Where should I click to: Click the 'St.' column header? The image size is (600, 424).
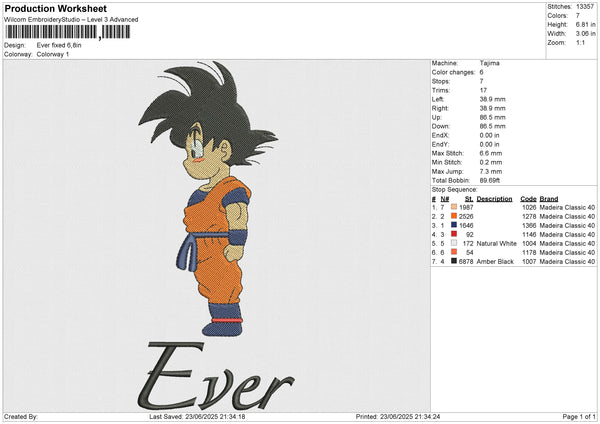pos(469,199)
